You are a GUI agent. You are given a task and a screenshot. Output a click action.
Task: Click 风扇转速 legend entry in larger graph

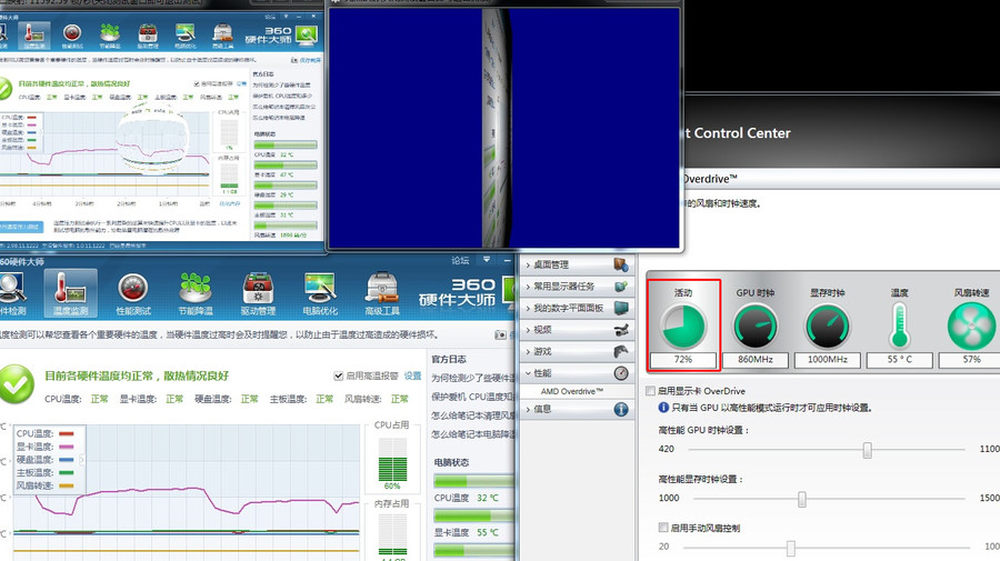45,485
